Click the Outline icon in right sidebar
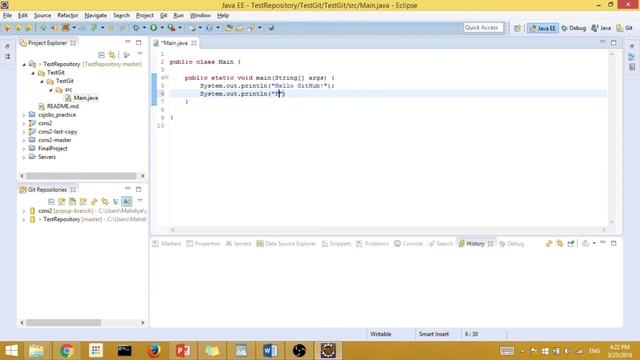This screenshot has height=360, width=640. click(x=632, y=57)
